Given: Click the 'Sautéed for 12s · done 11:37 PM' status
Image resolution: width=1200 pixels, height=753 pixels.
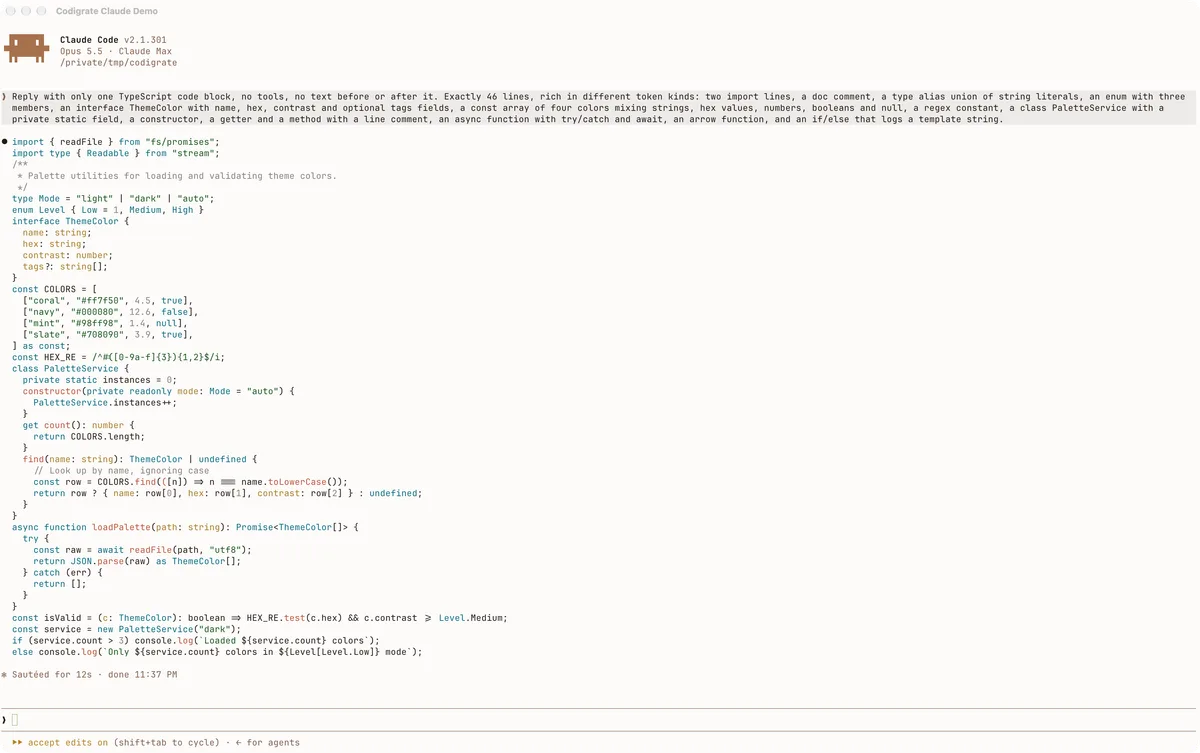Looking at the screenshot, I should click(95, 675).
